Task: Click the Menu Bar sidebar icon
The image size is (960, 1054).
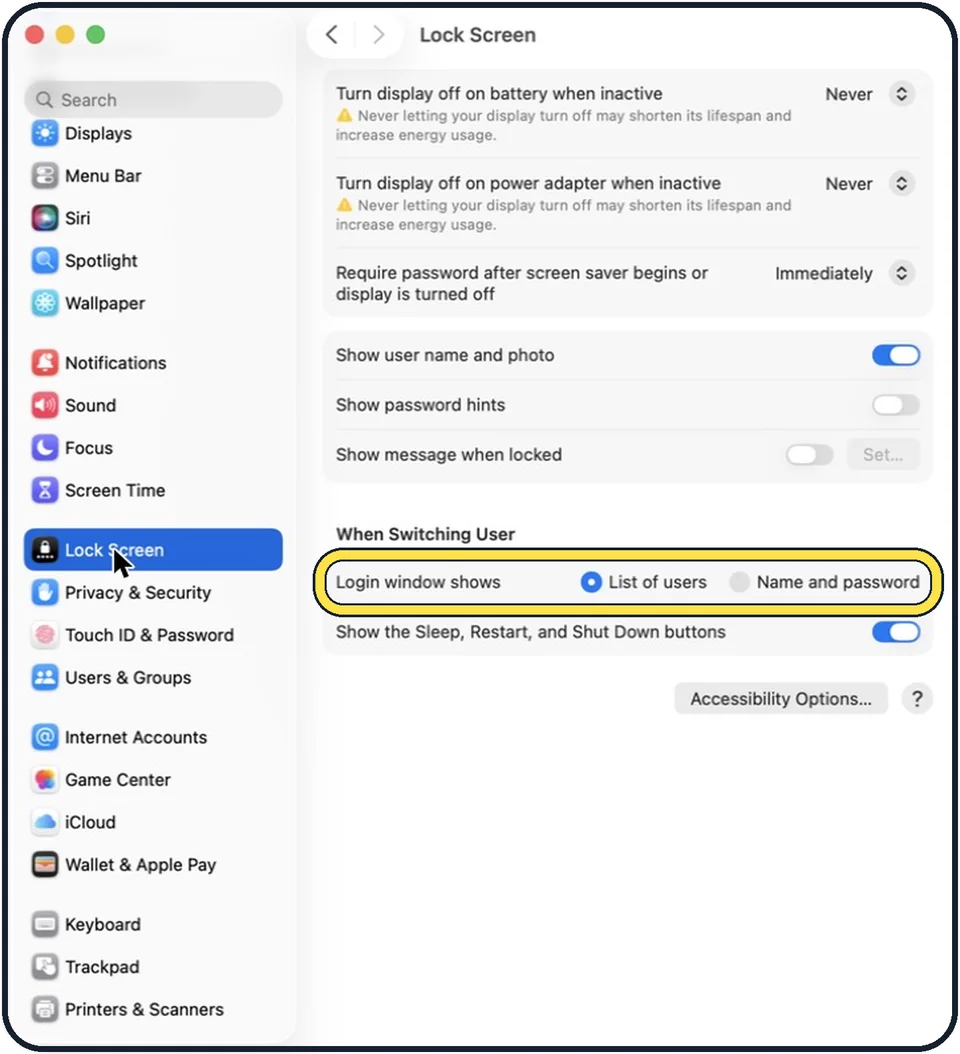Action: 45,176
